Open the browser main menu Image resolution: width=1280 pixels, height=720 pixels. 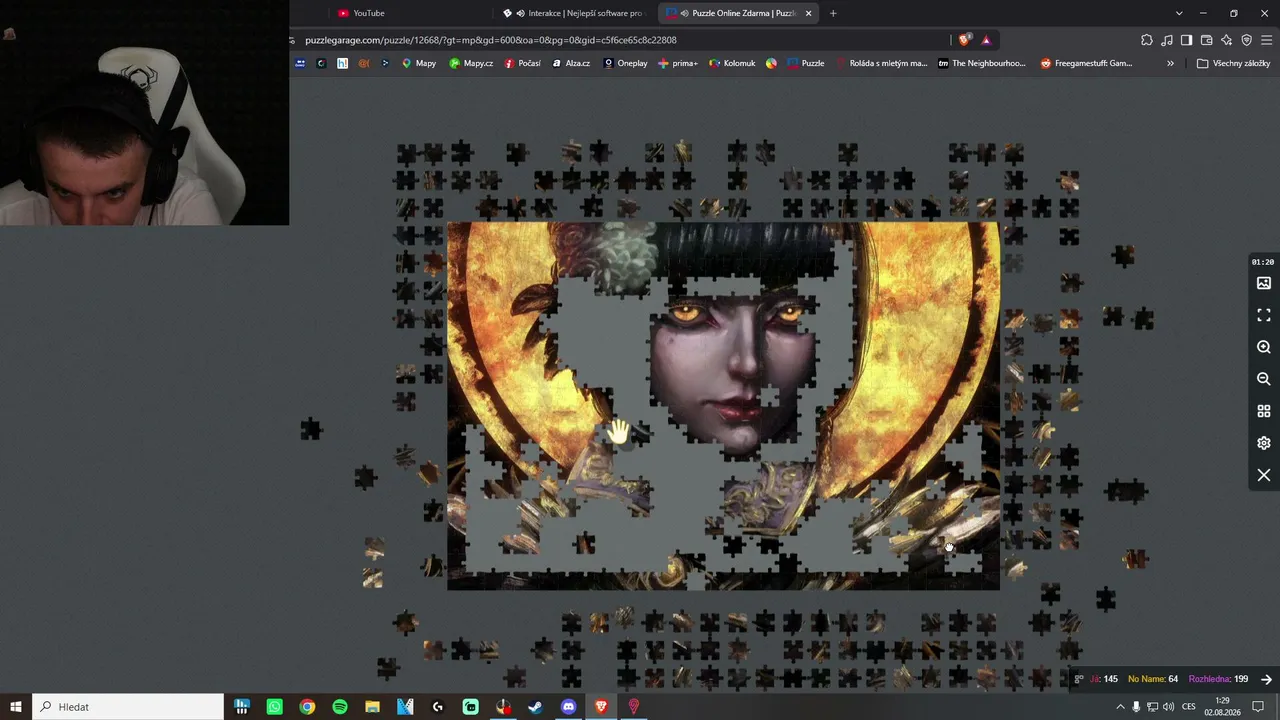pos(1267,40)
